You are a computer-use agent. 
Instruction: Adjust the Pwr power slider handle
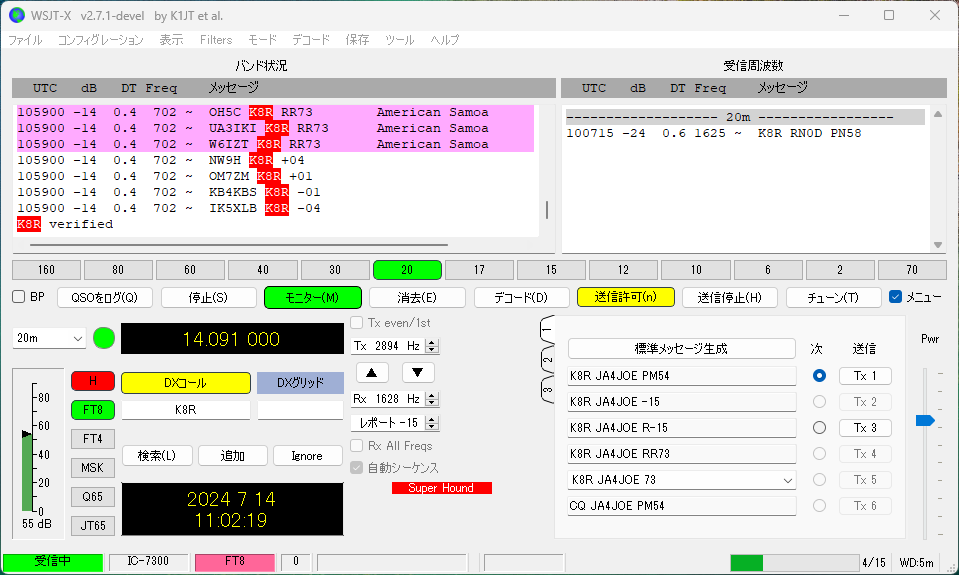[925, 420]
